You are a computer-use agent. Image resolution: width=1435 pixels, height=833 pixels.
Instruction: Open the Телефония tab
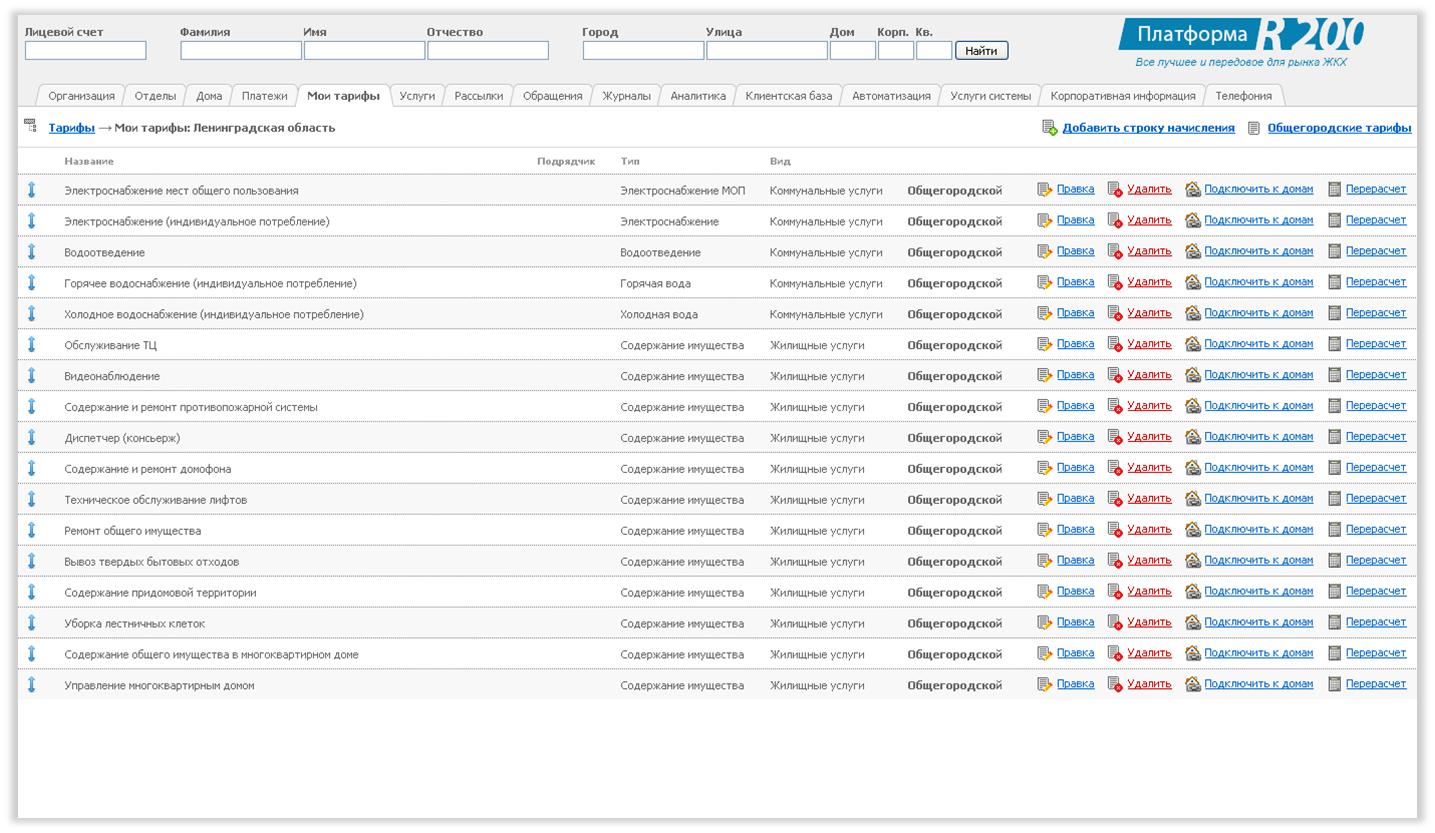(x=1244, y=96)
